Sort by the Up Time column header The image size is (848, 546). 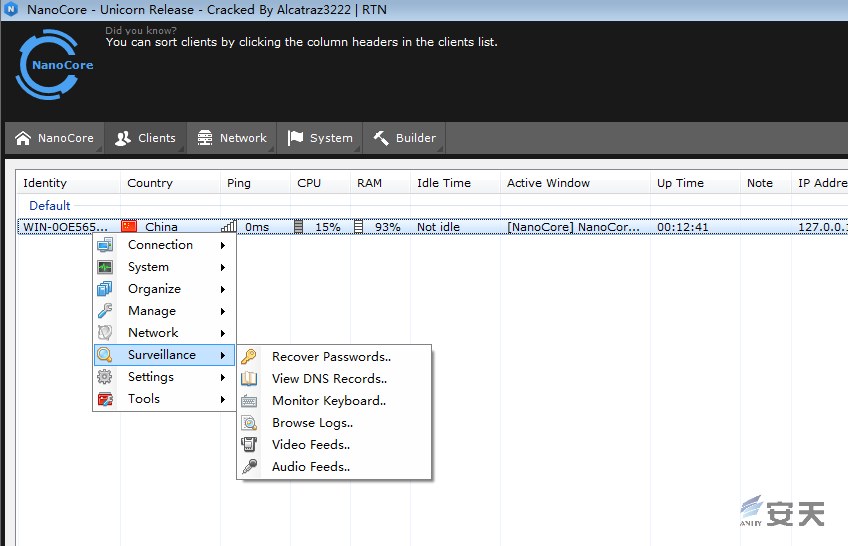tap(695, 183)
